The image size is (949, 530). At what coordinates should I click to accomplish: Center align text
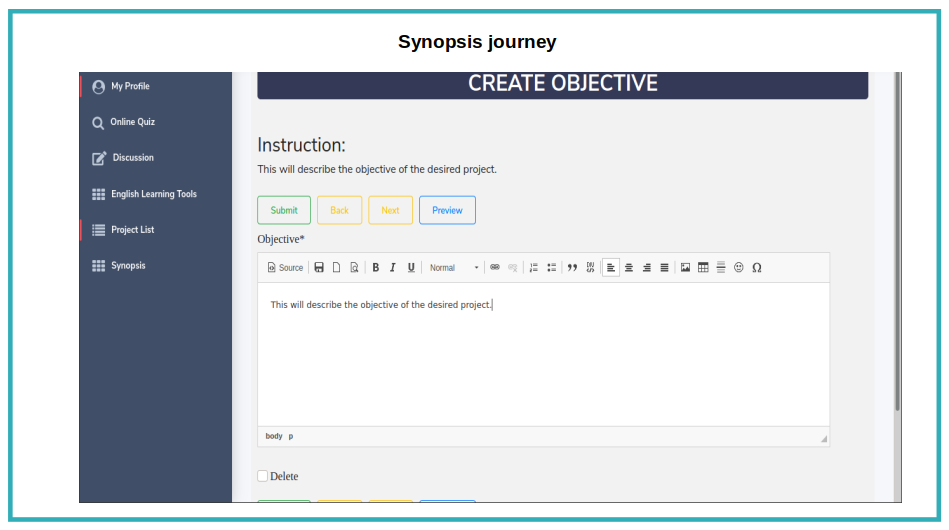[x=629, y=267]
